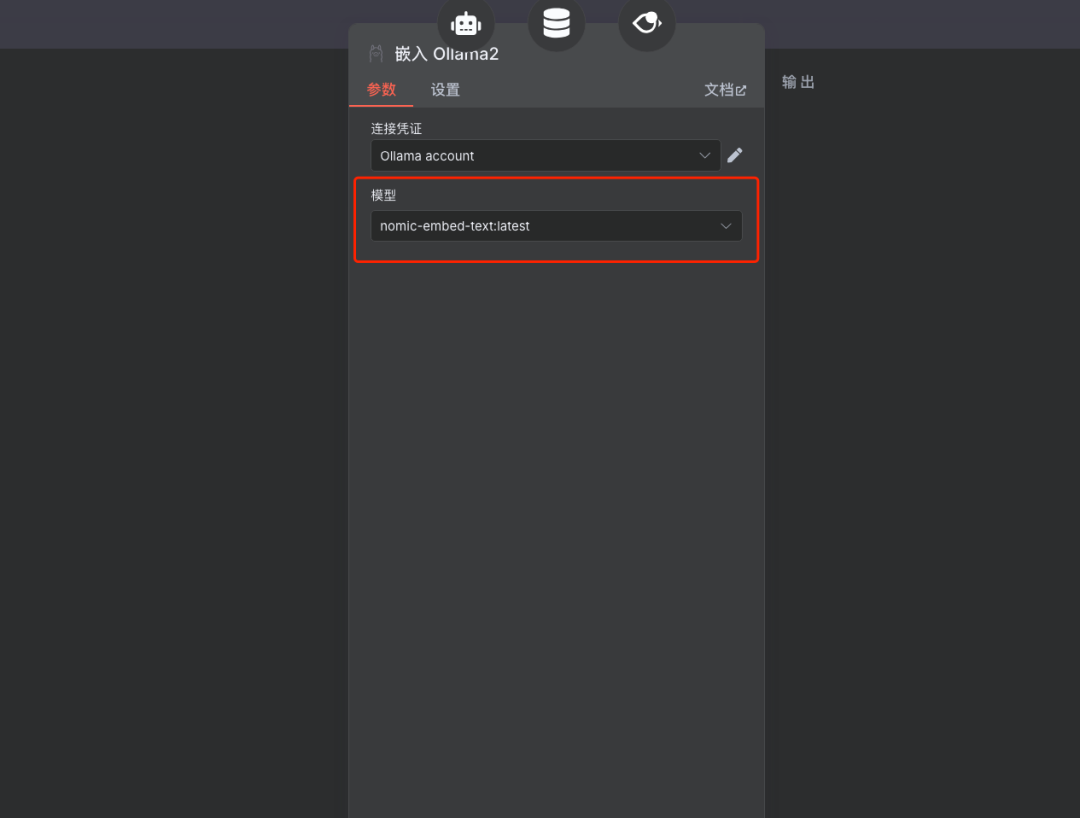Click the Ollama llama icon in header
The image size is (1080, 818).
pos(375,54)
